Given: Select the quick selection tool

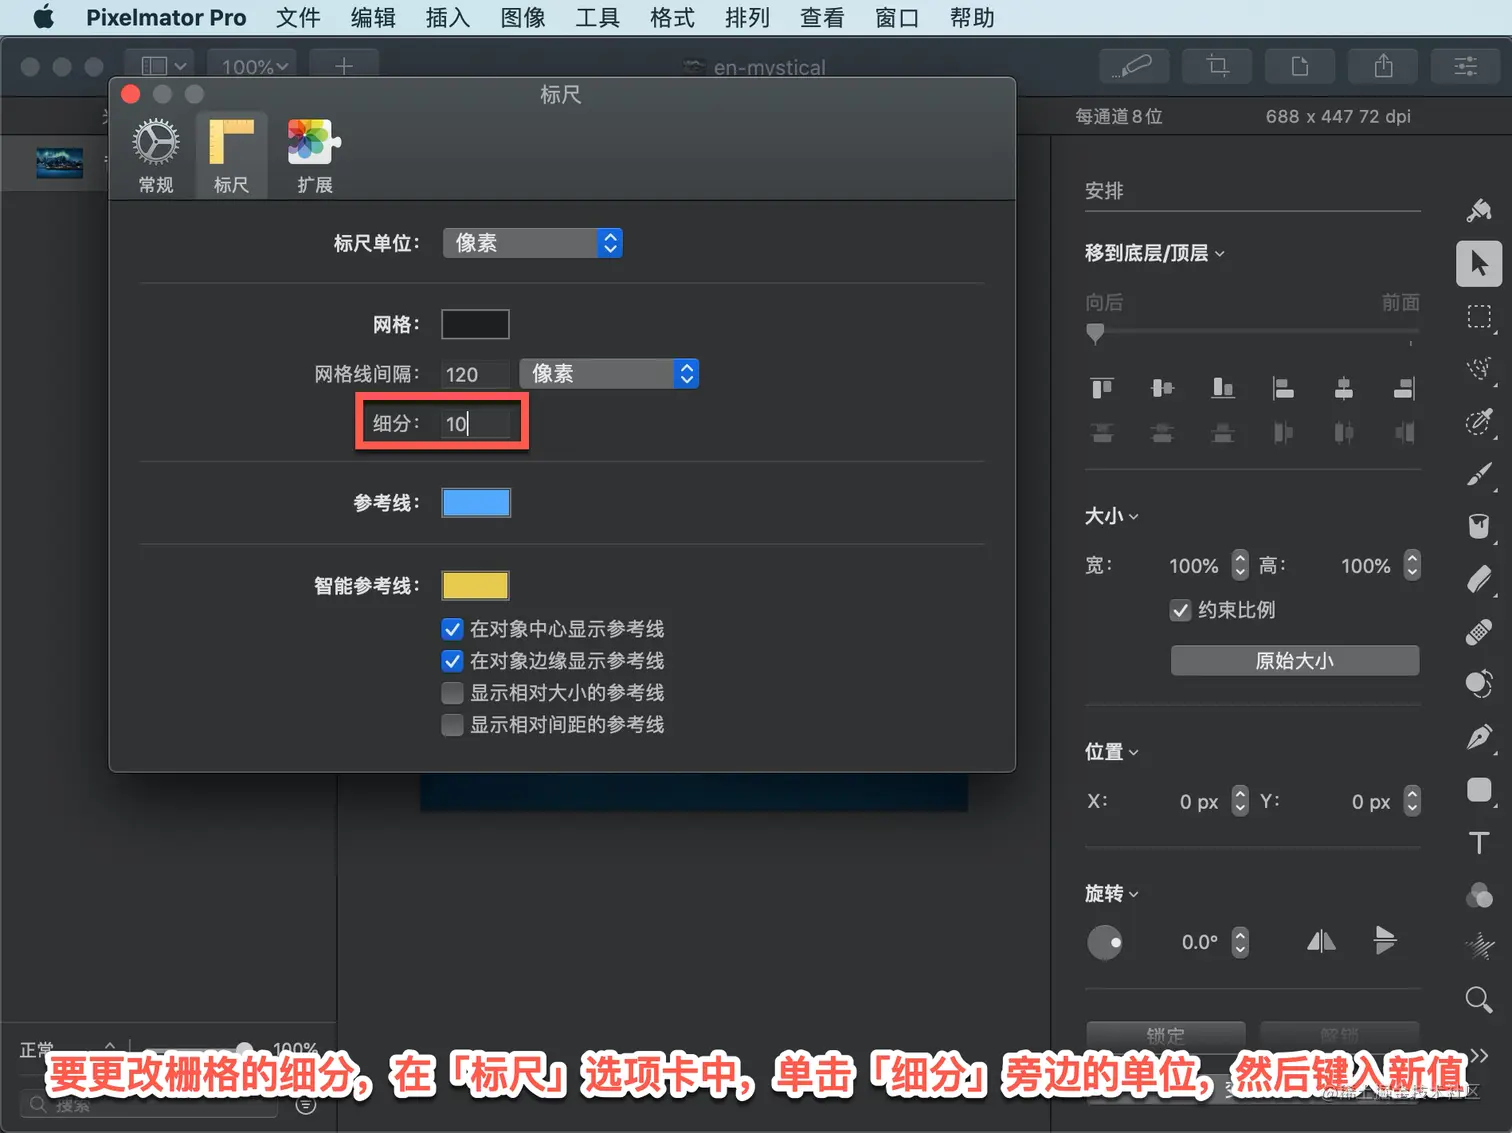Looking at the screenshot, I should click(x=1479, y=369).
